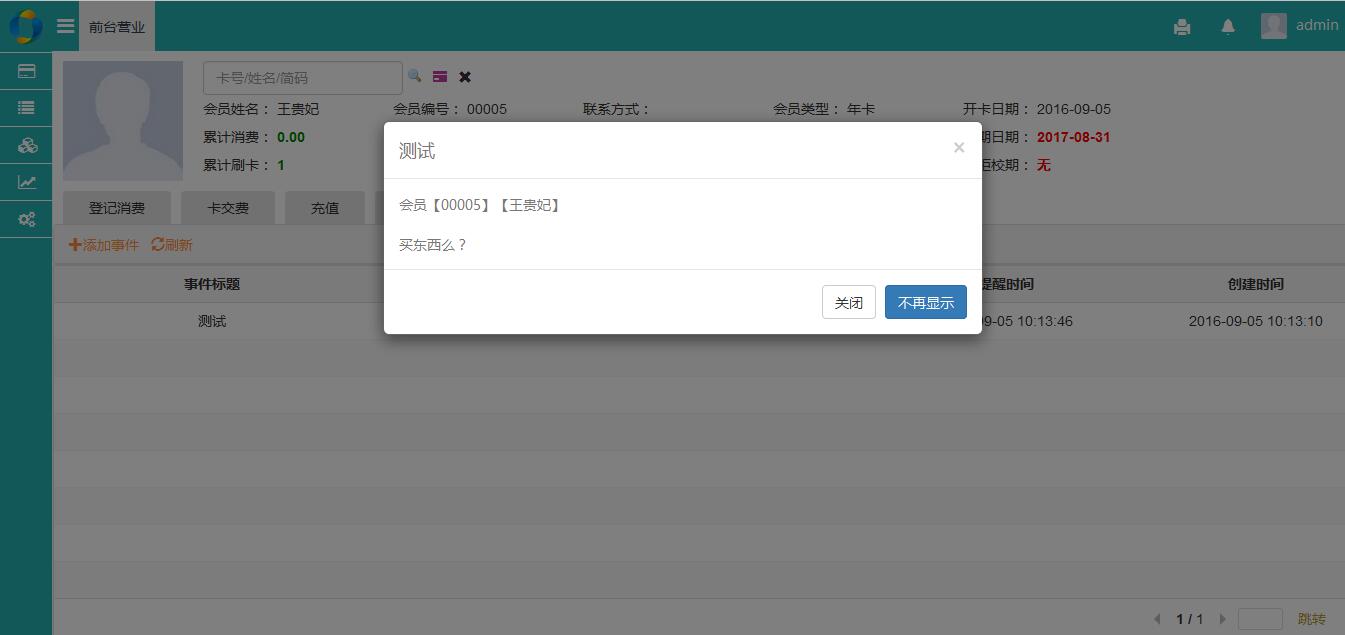Viewport: 1345px width, 635px height.
Task: Select the 充值 tab
Action: click(325, 208)
